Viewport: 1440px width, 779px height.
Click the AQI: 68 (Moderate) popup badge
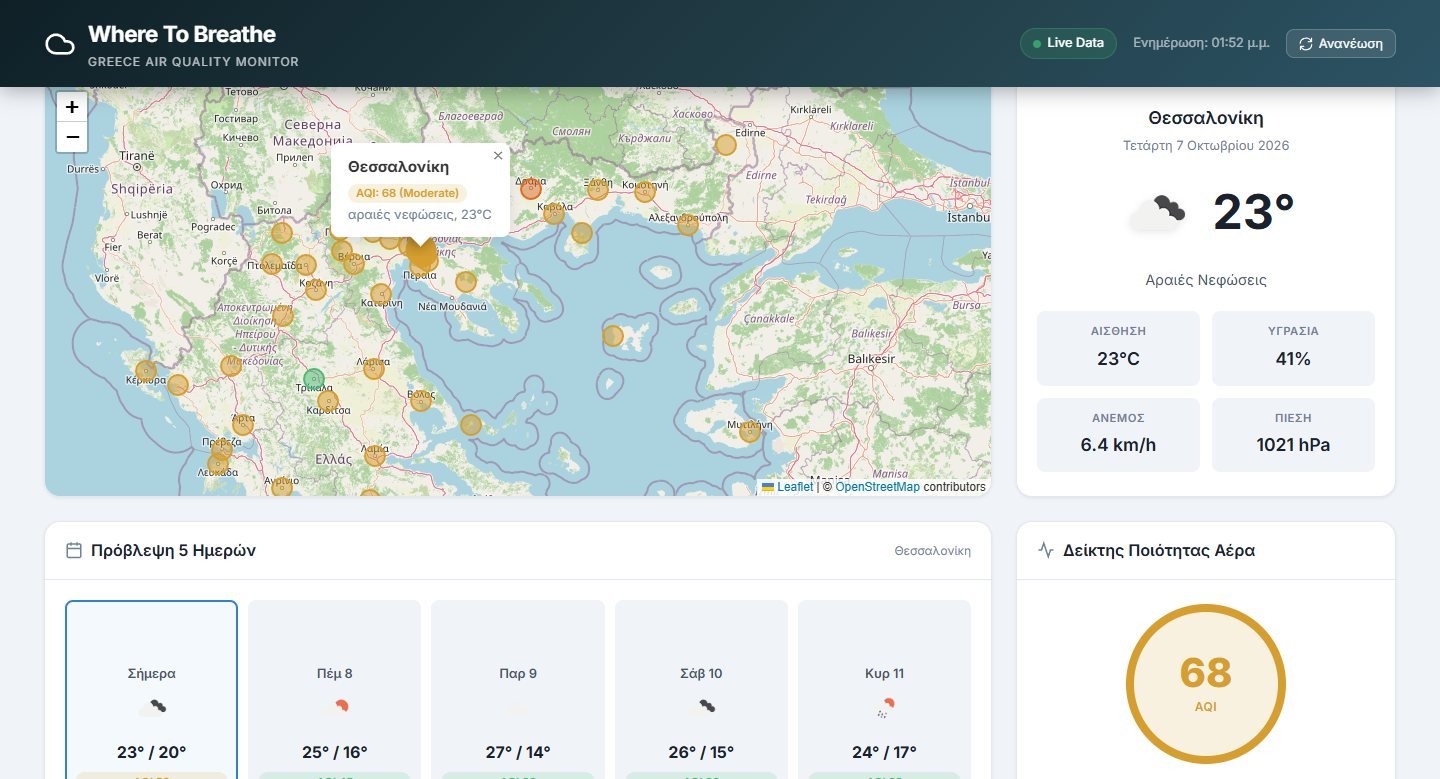(x=407, y=193)
